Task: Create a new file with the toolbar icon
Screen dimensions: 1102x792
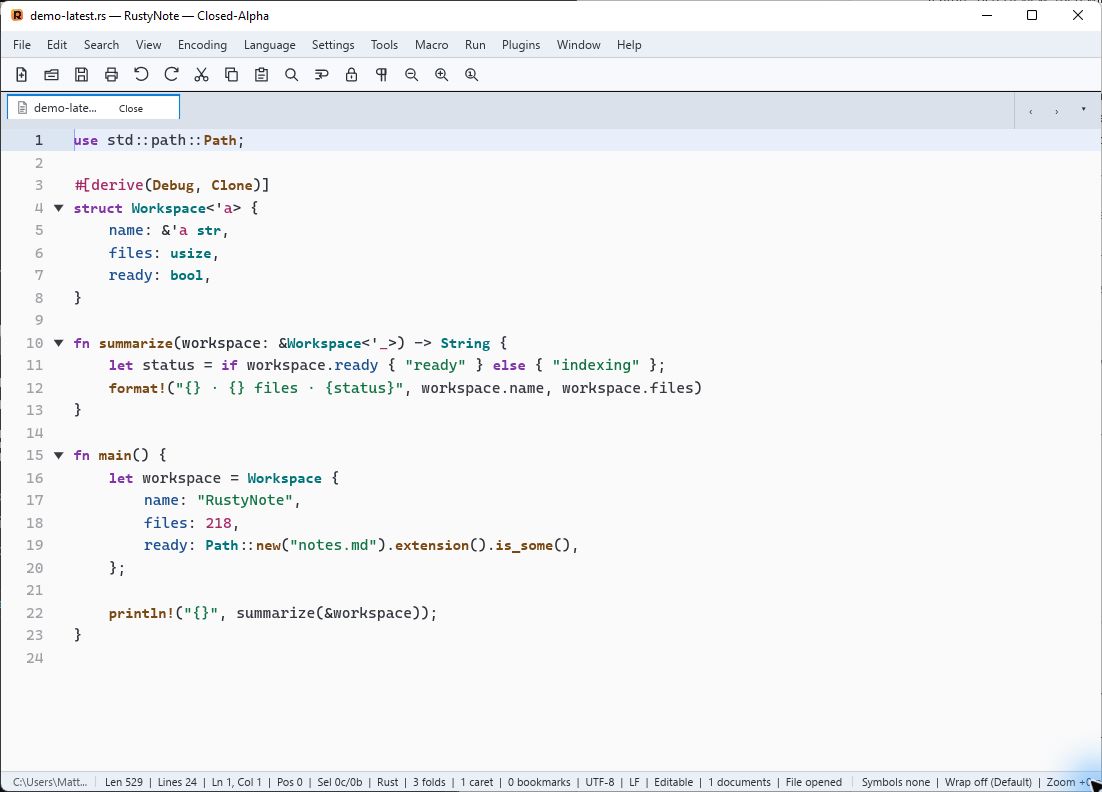Action: [22, 74]
